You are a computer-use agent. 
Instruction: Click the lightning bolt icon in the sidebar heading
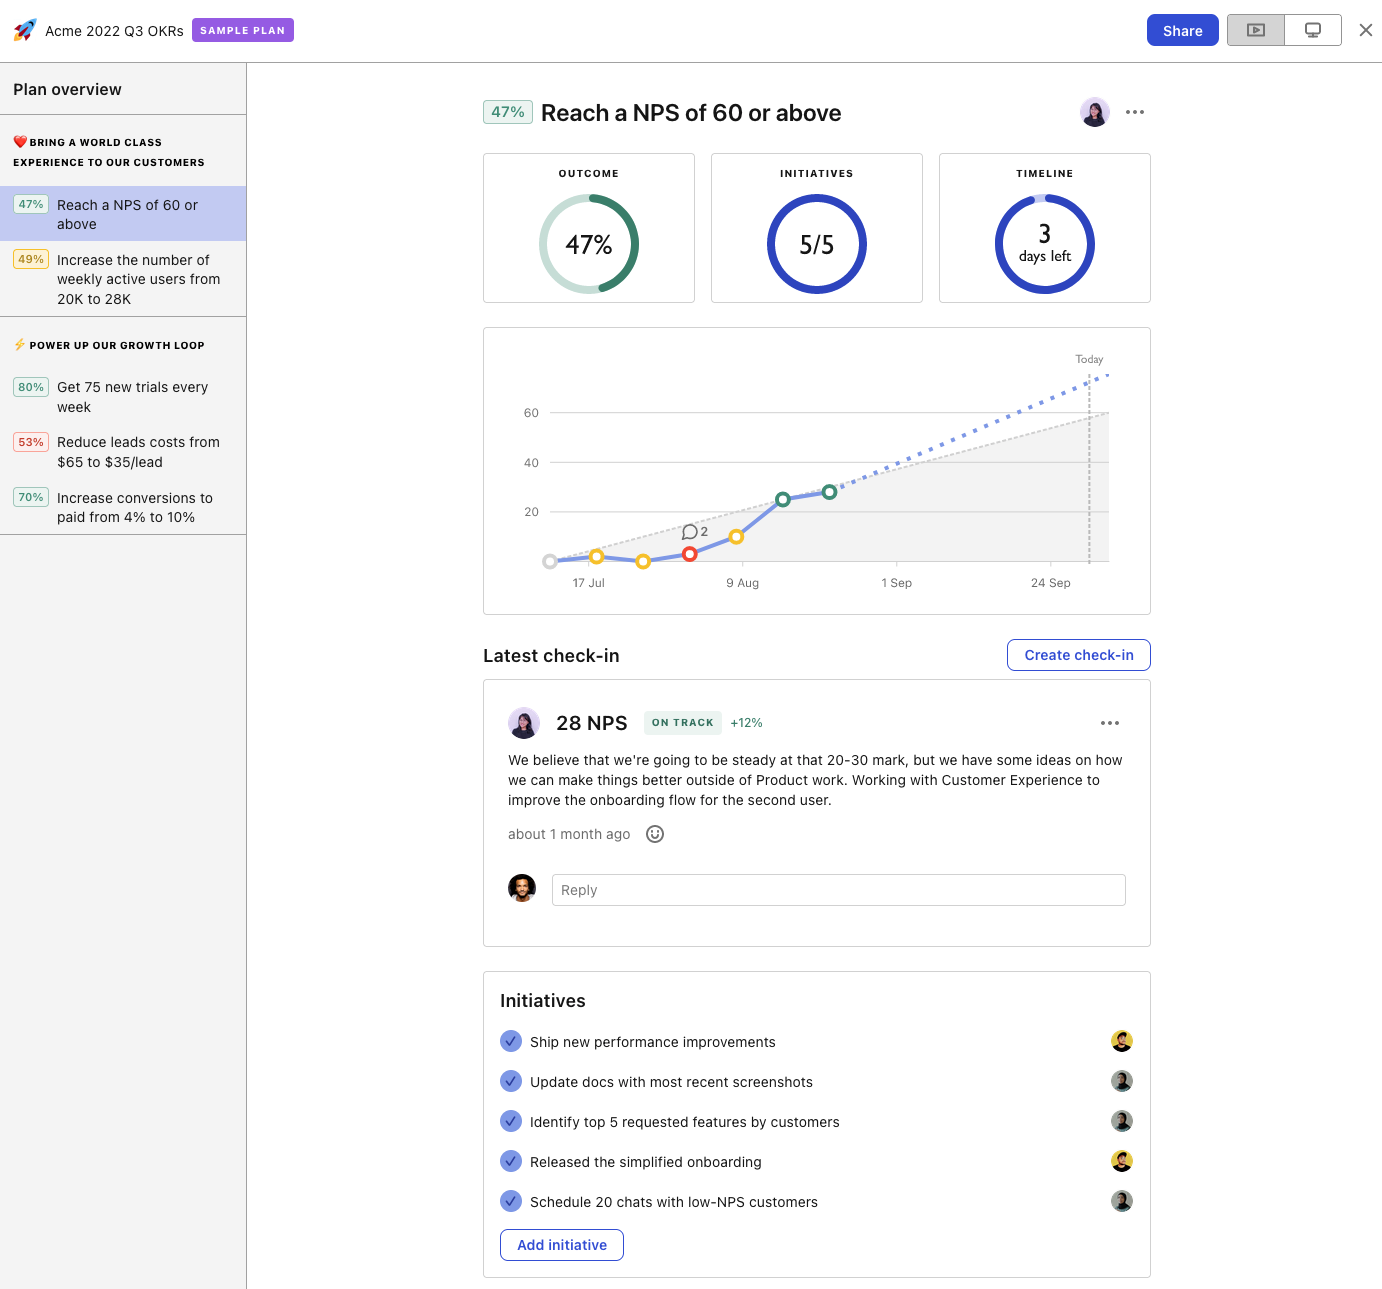point(19,344)
